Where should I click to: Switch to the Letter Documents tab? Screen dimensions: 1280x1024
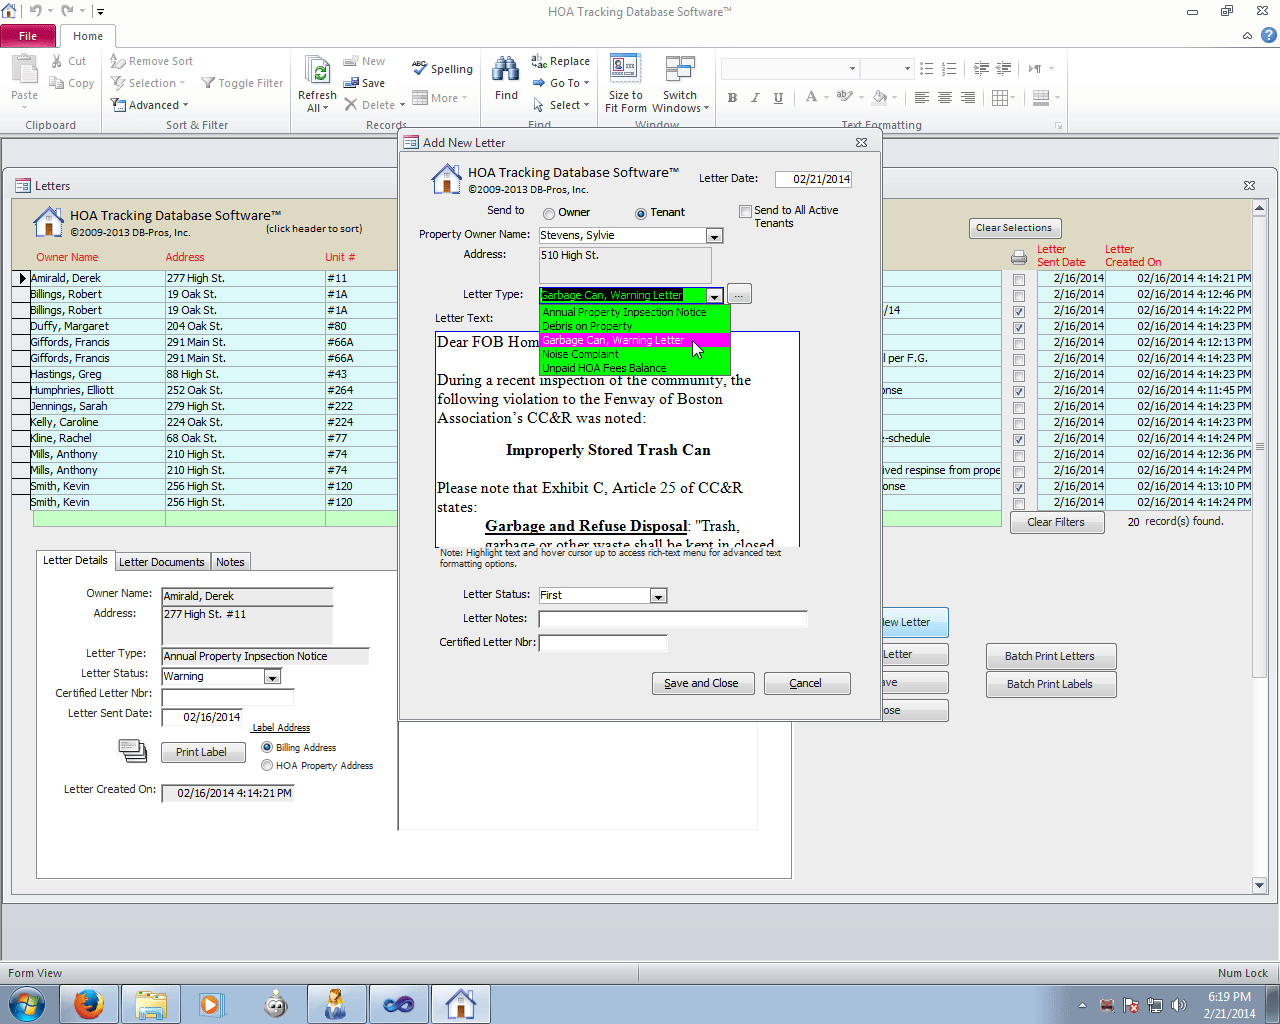[x=162, y=561]
